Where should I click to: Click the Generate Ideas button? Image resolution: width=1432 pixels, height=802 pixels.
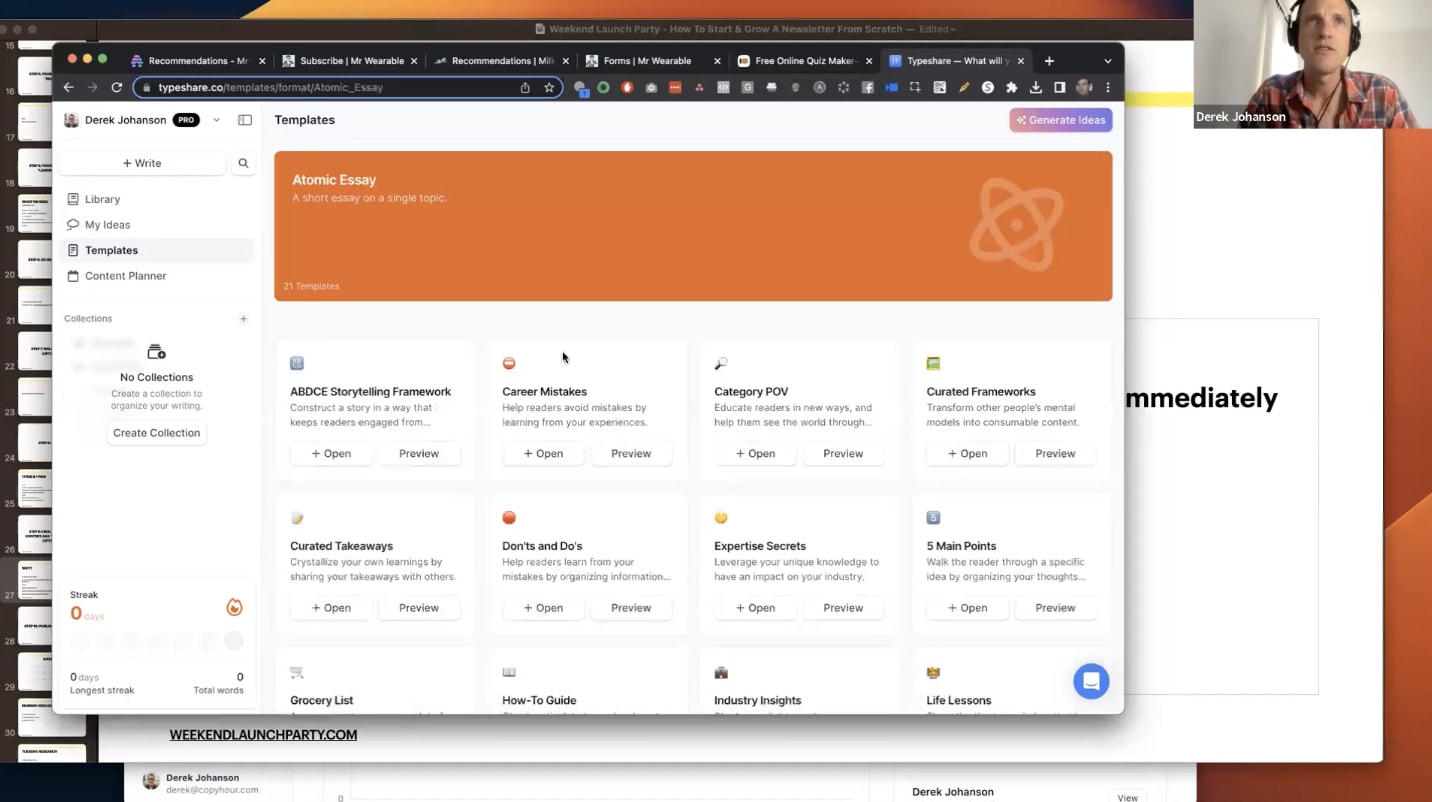(x=1061, y=120)
